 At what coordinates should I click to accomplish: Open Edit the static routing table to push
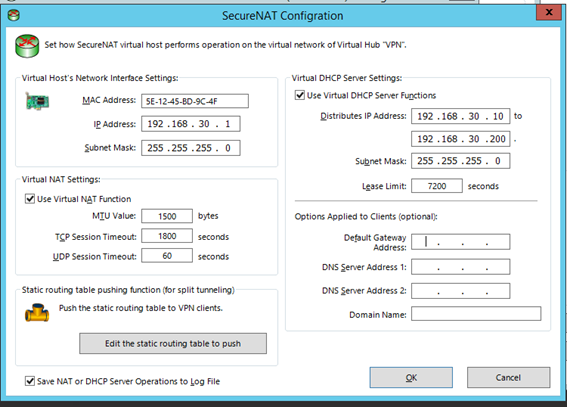click(173, 343)
